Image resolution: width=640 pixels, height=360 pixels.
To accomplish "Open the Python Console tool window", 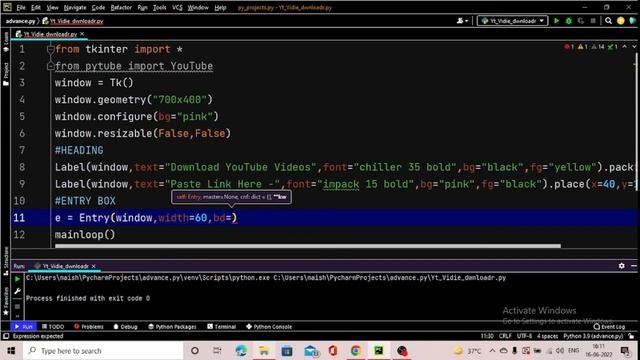I will coord(269,327).
